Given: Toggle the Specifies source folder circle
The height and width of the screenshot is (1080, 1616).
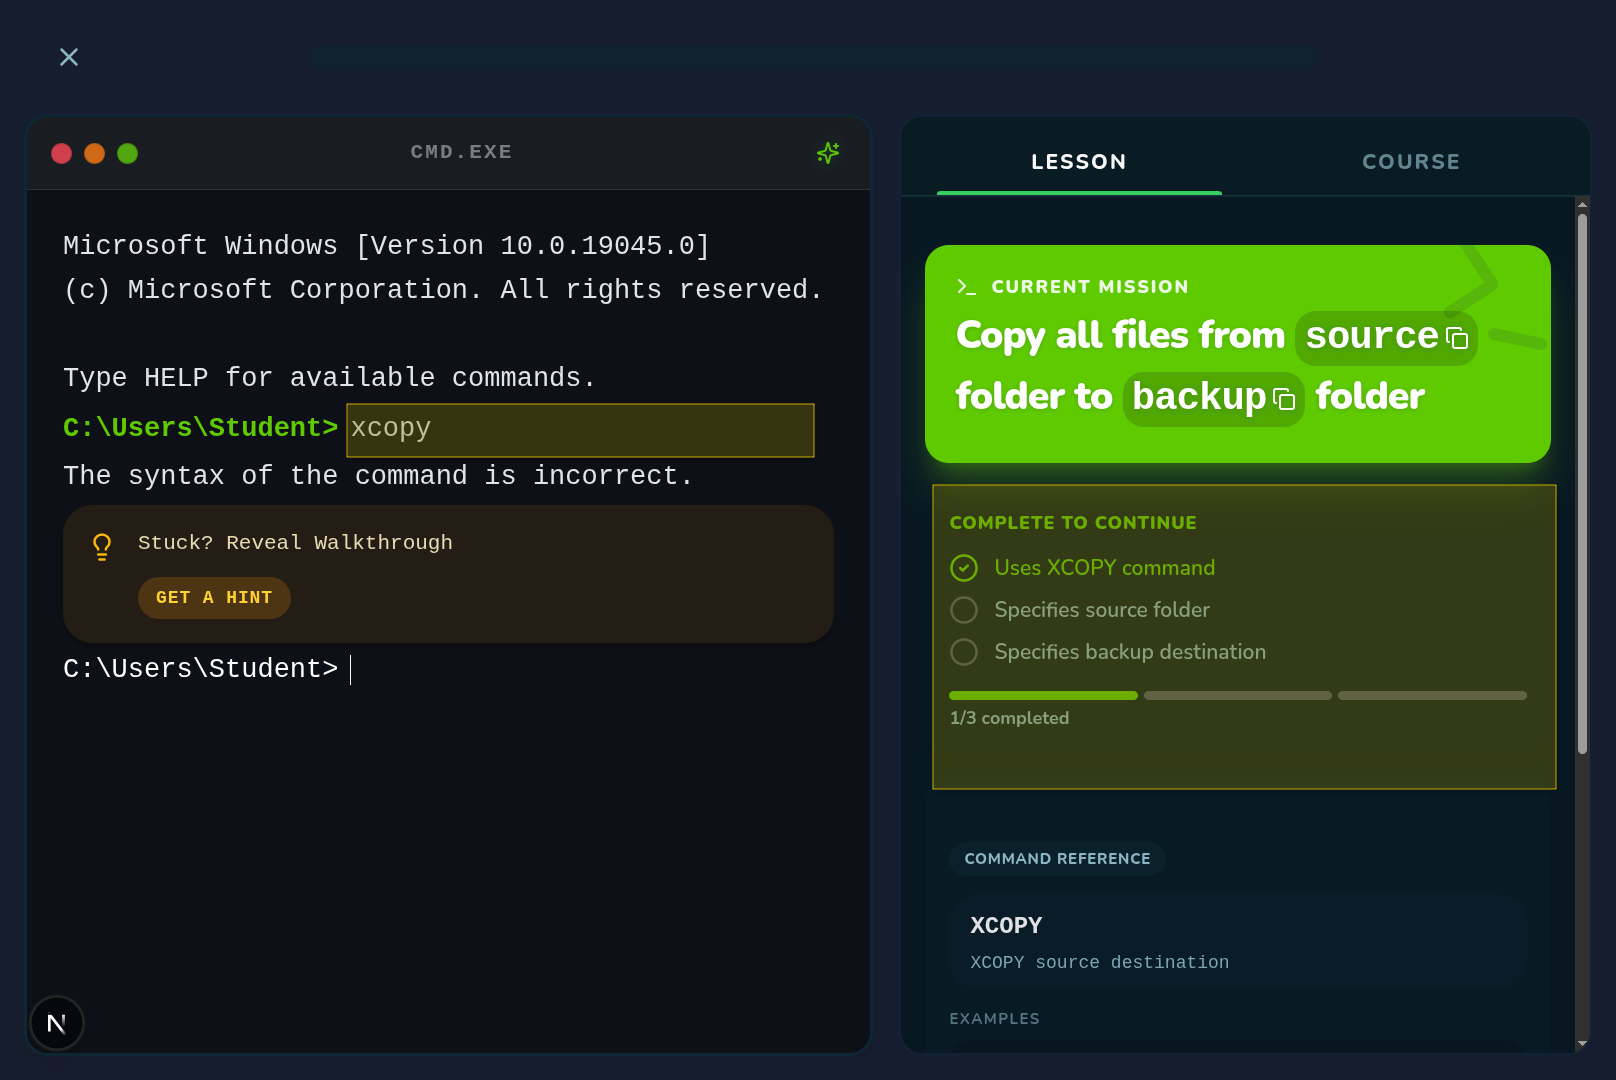Looking at the screenshot, I should point(964,610).
